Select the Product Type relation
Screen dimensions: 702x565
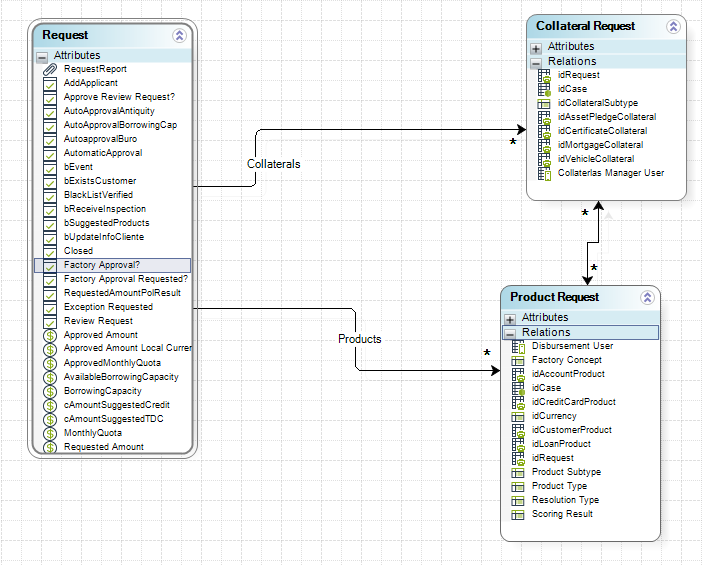559,486
